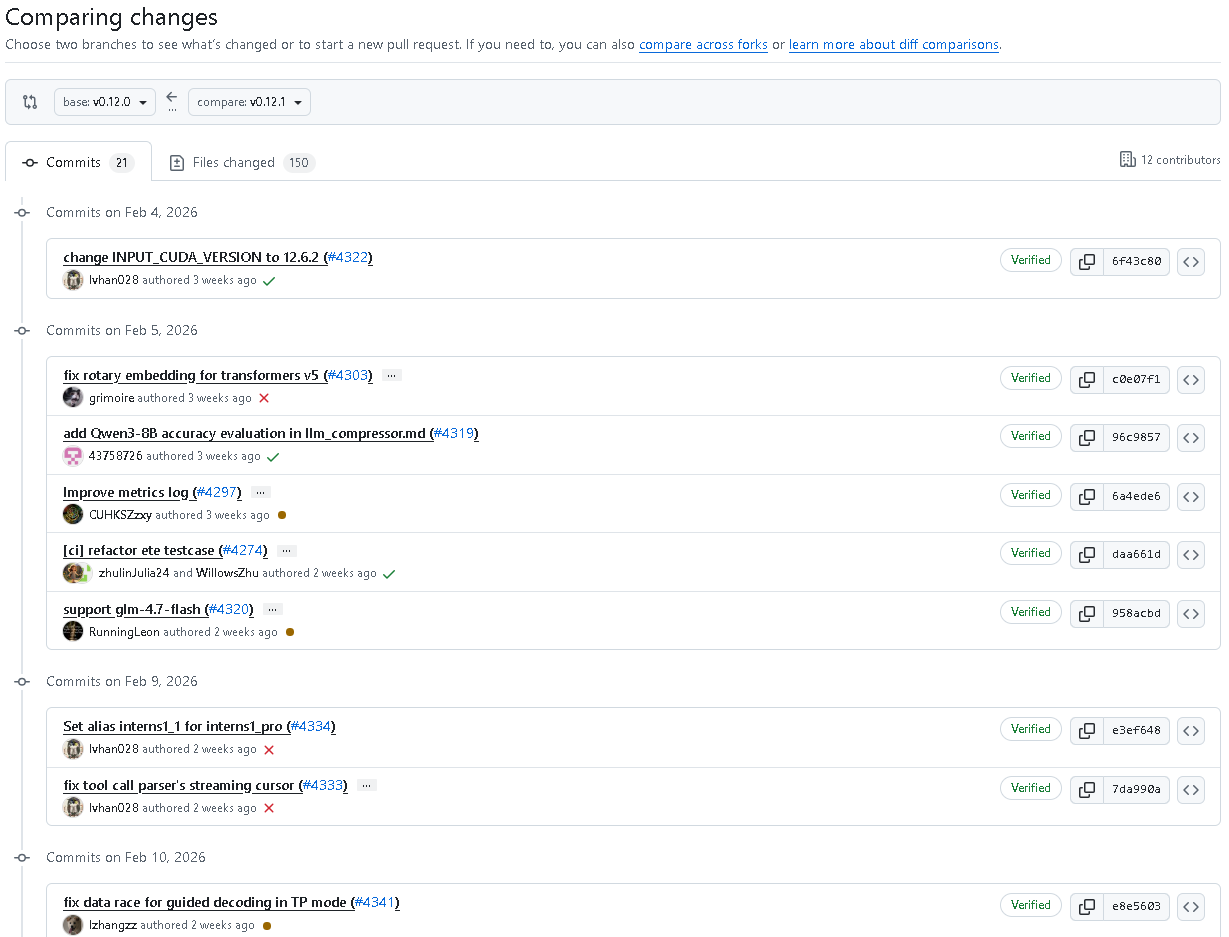Screen dimensions: 1229x937
Task: Open pull request #4341 link
Action: coord(377,903)
